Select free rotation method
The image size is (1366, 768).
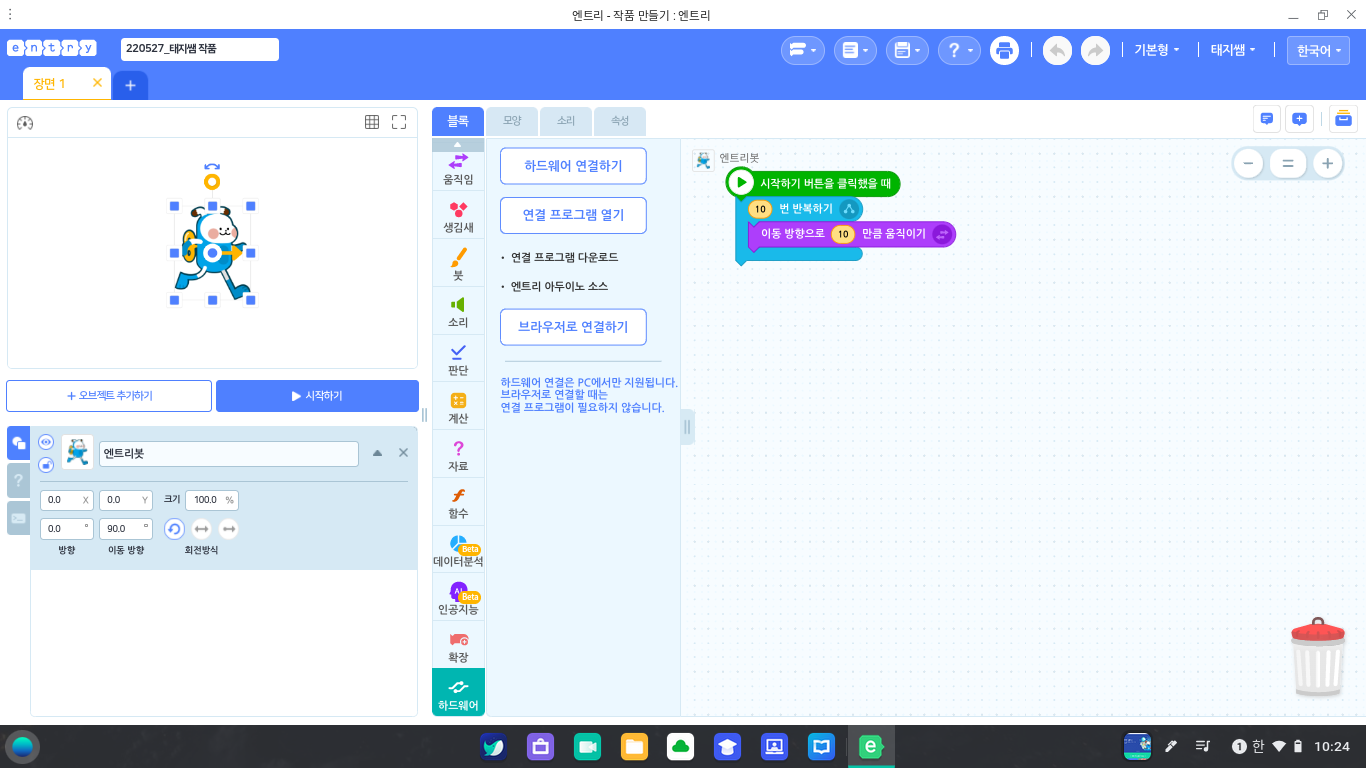[174, 529]
